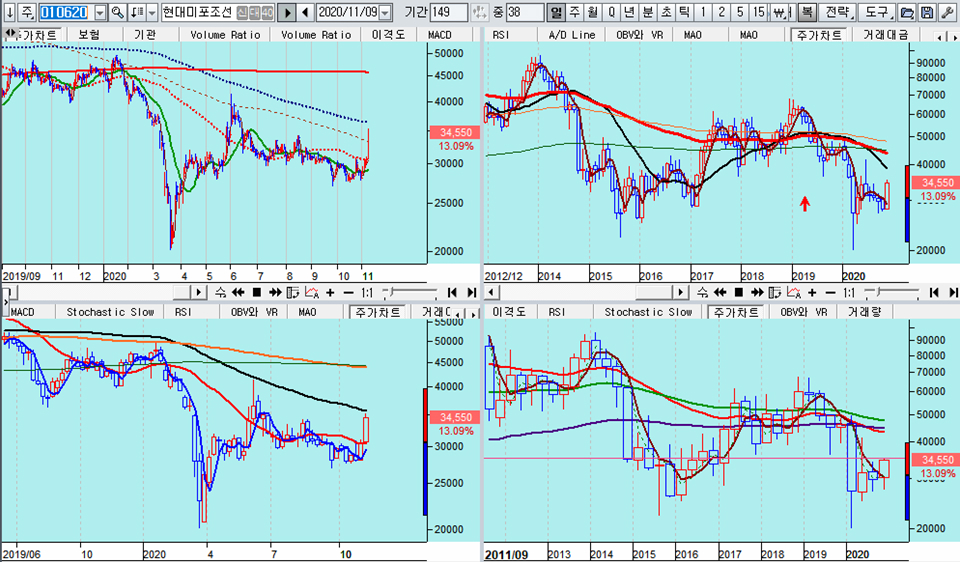The height and width of the screenshot is (562, 961).
Task: Click the stock search magnifier icon
Action: point(118,12)
